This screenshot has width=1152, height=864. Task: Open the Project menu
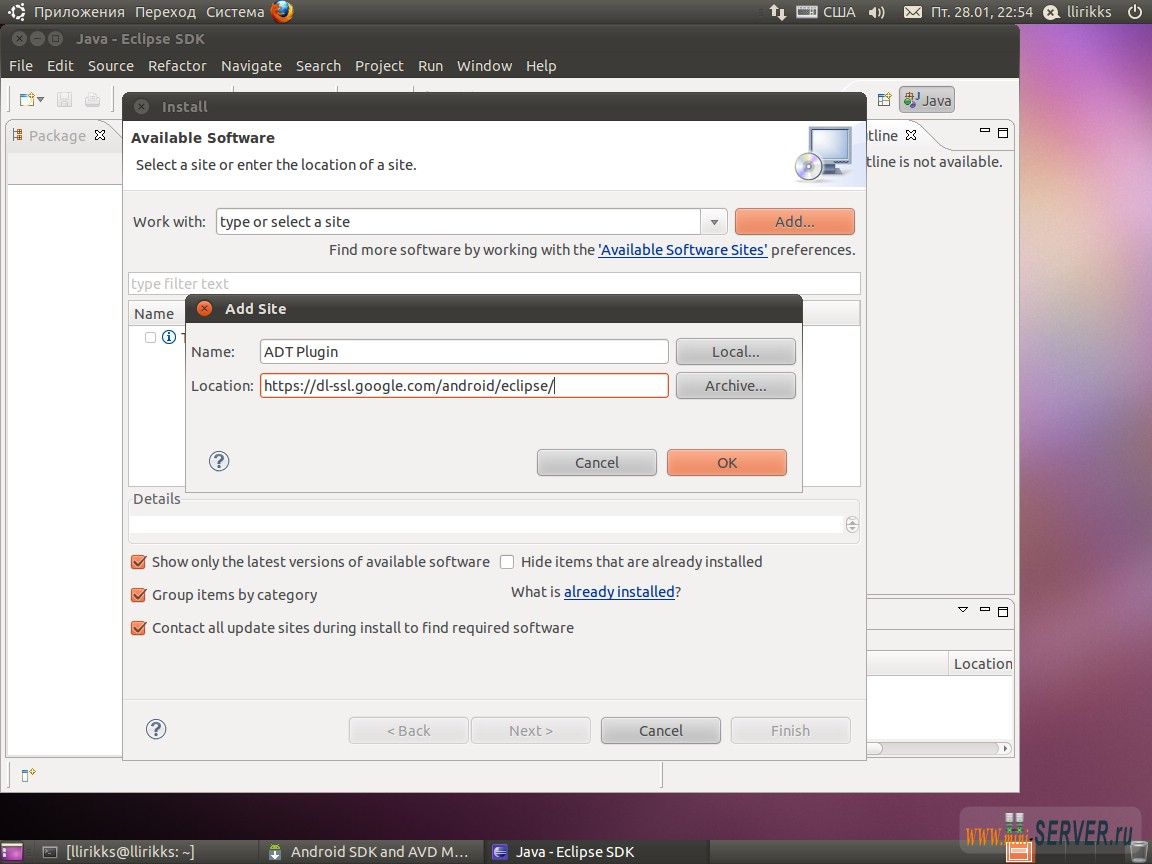[379, 66]
